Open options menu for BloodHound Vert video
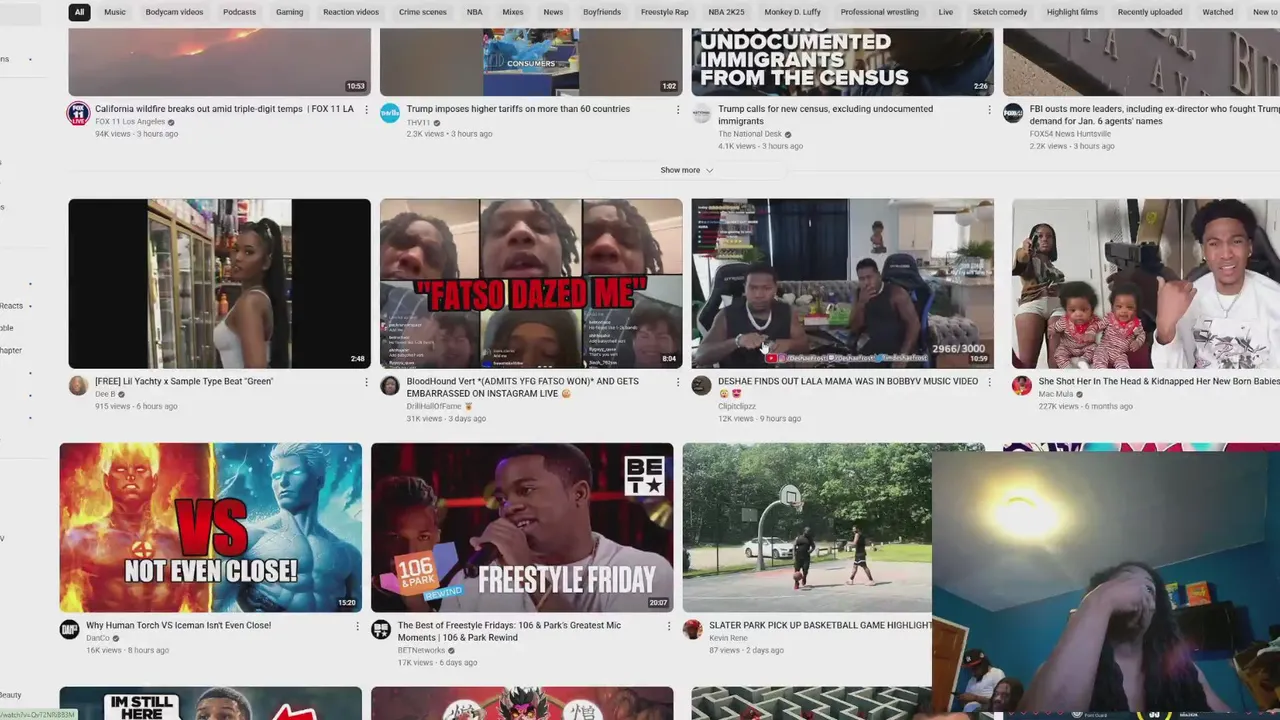The width and height of the screenshot is (1280, 720). tap(678, 382)
